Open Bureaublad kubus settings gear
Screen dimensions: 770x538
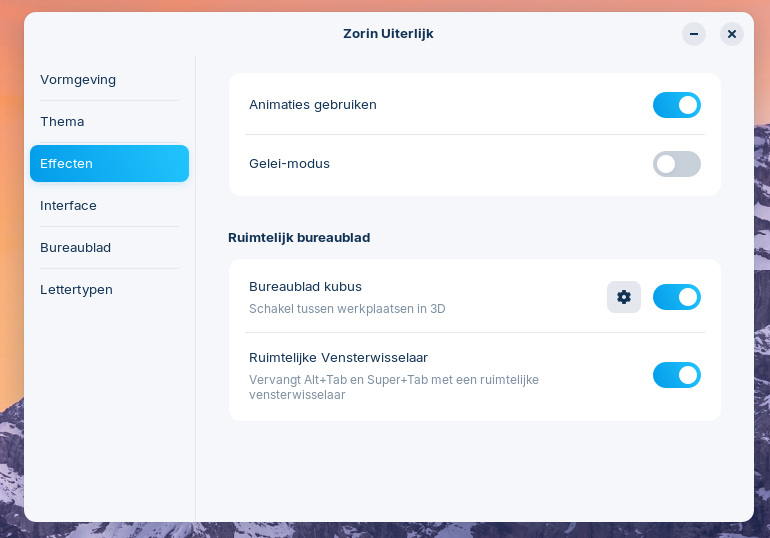[x=624, y=297]
